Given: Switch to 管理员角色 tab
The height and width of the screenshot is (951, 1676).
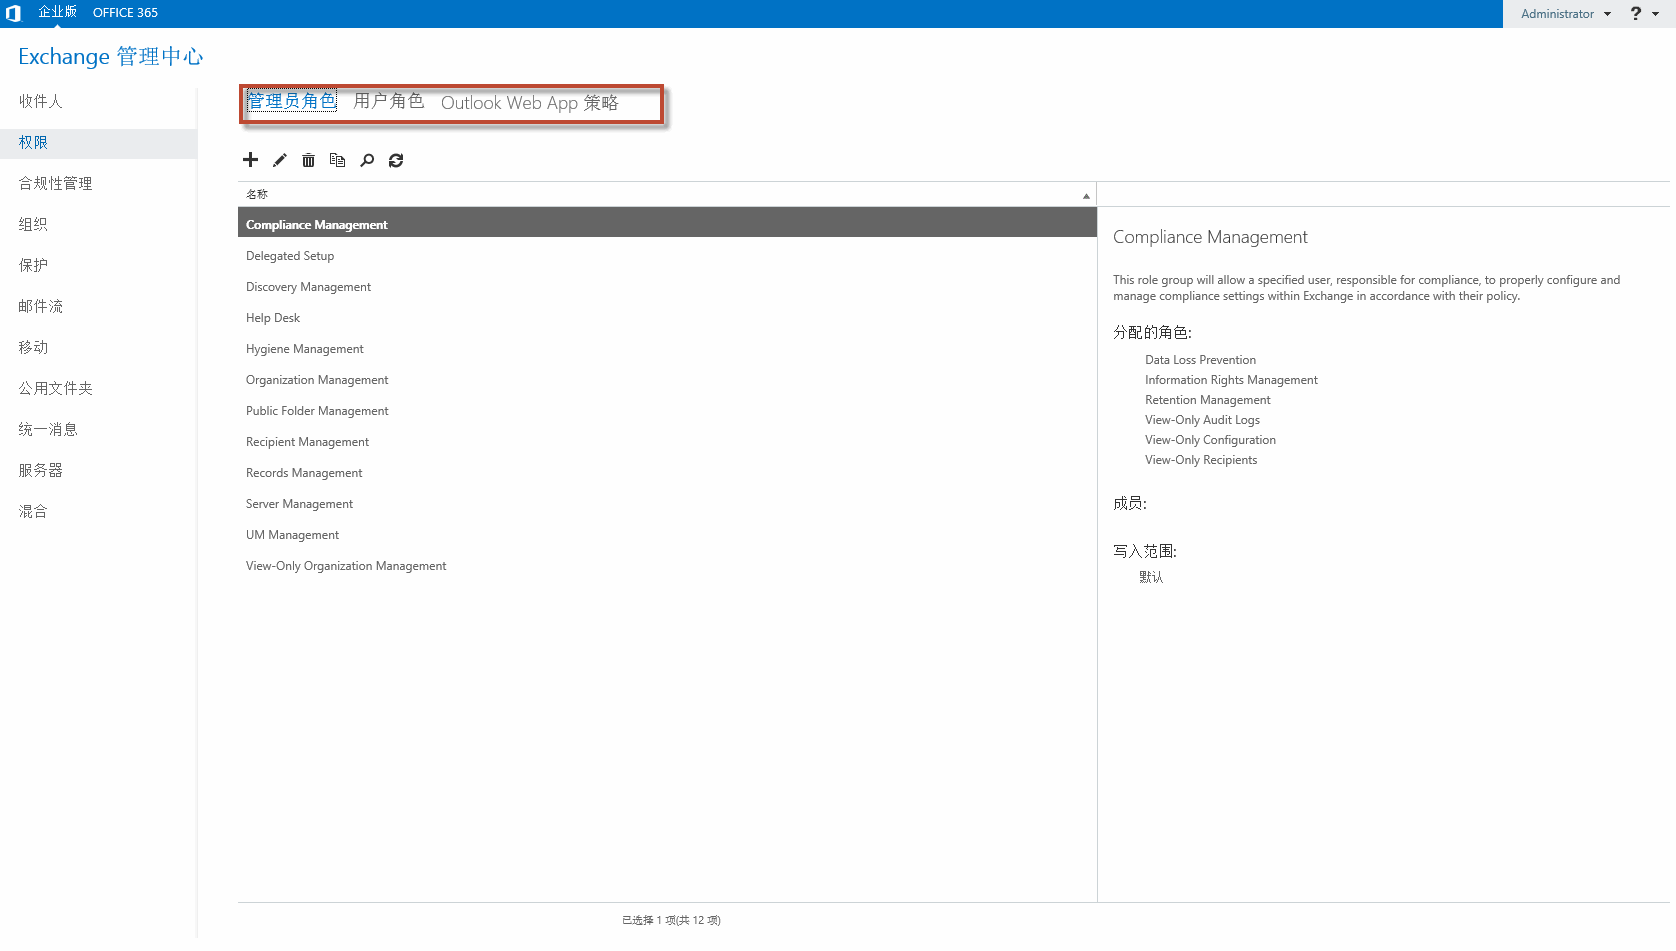Looking at the screenshot, I should coord(292,101).
